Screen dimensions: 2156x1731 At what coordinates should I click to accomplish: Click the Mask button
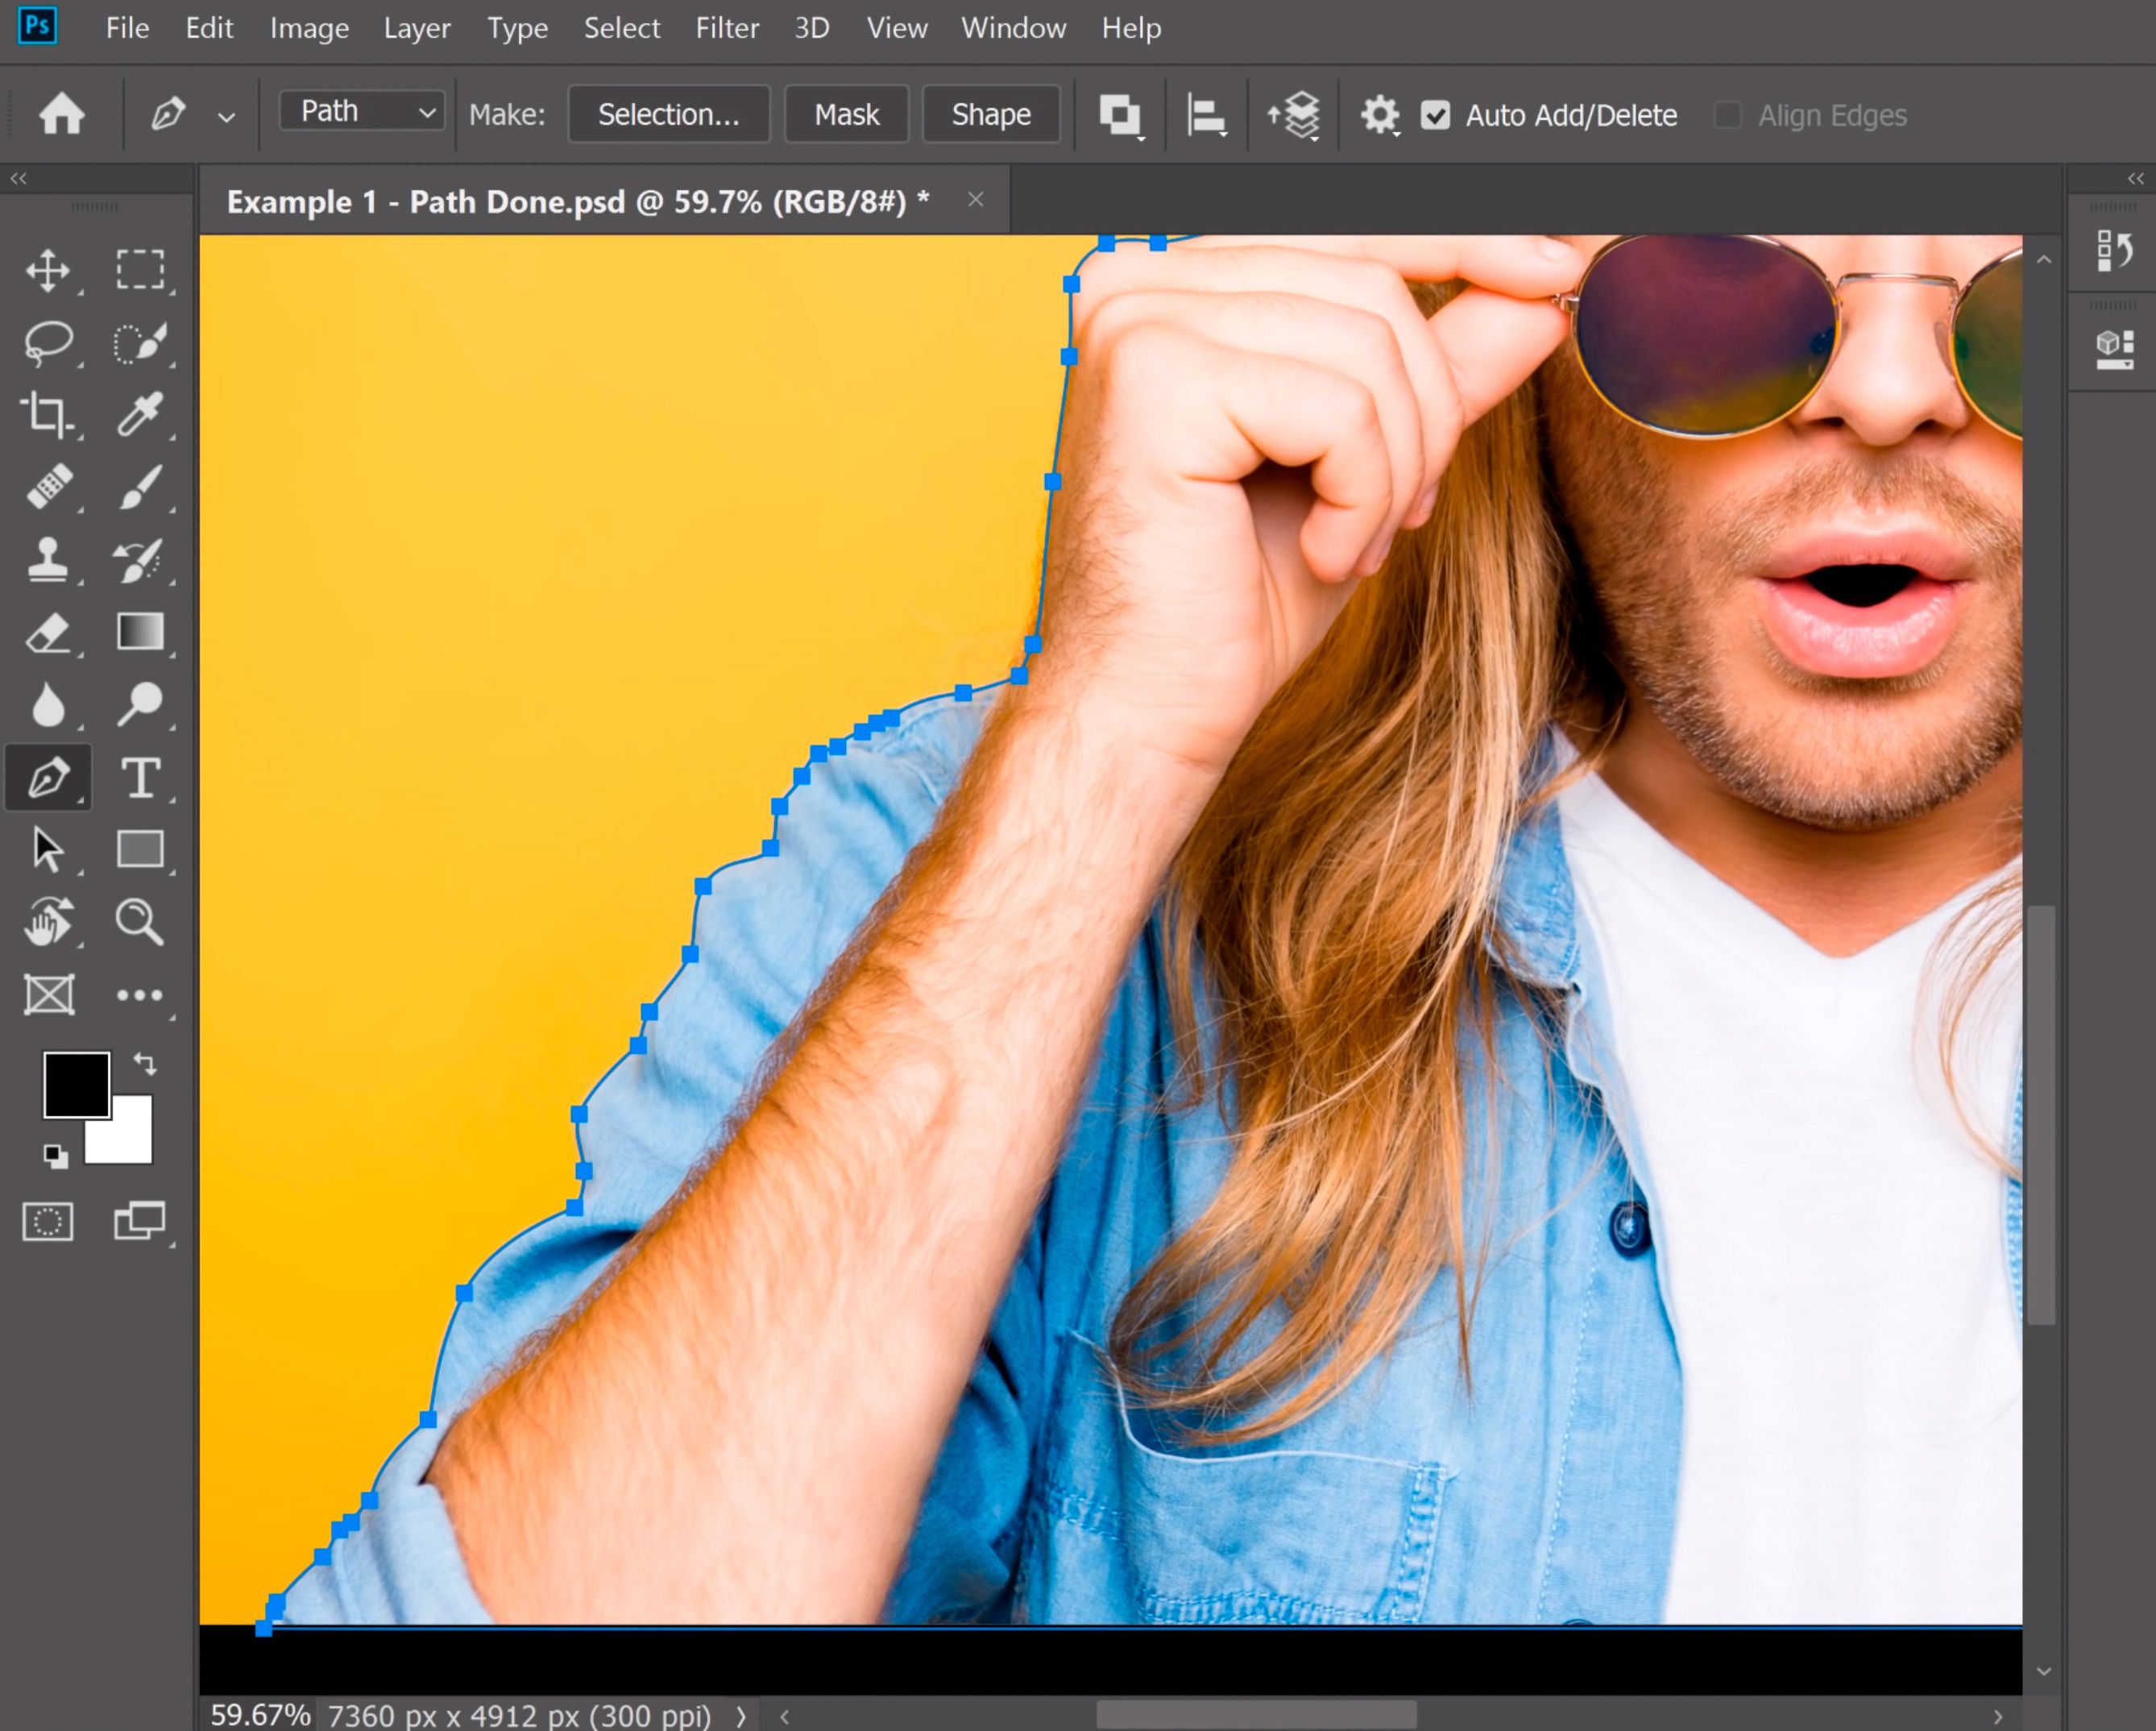(x=846, y=114)
